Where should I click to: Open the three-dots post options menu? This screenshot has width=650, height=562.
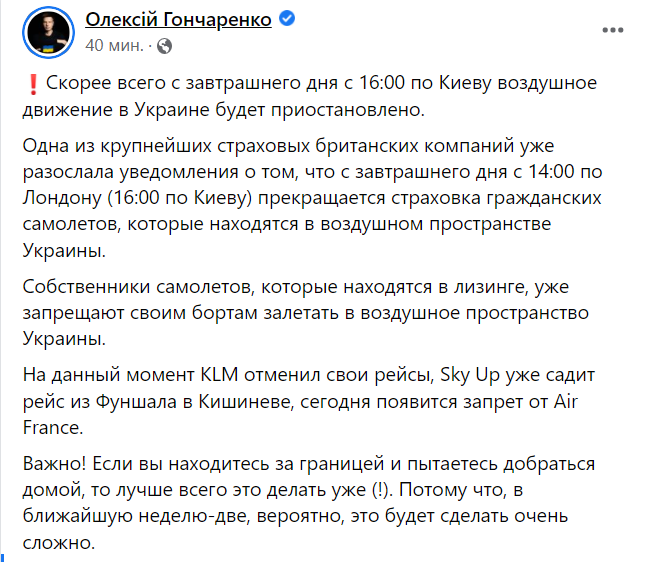coord(613,30)
